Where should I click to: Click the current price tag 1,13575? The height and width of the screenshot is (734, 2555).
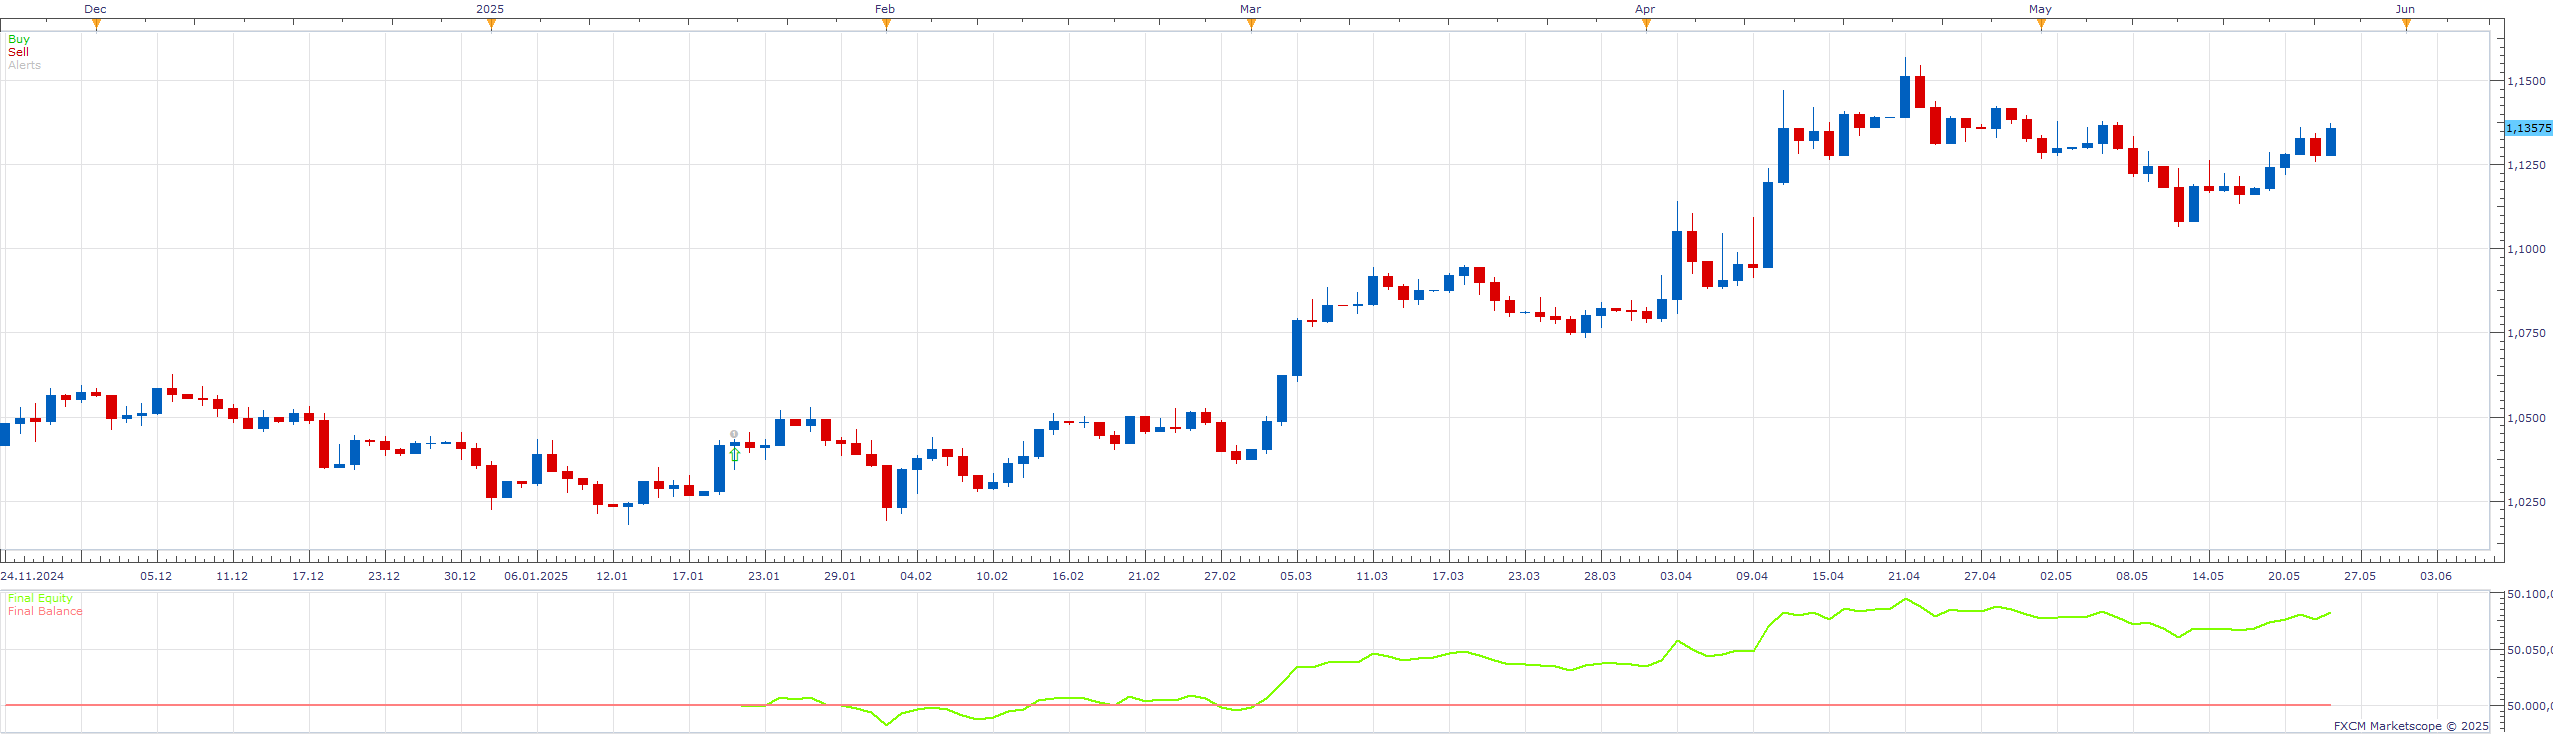click(x=2528, y=128)
